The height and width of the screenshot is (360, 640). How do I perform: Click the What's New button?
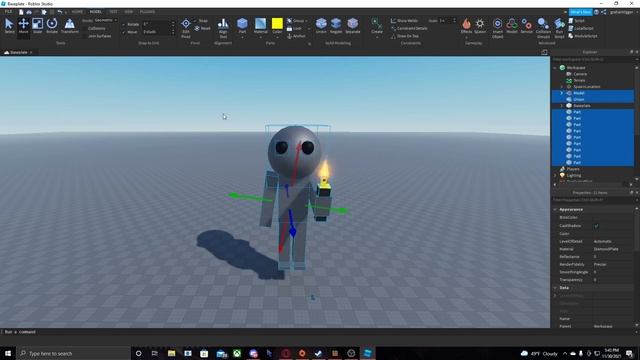pos(580,12)
